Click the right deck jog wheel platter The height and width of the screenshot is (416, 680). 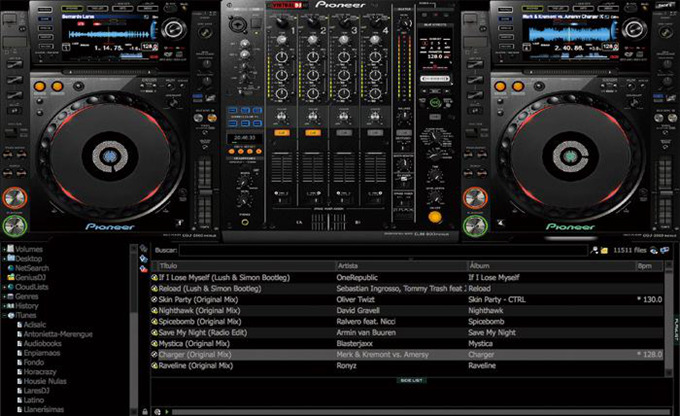(570, 156)
